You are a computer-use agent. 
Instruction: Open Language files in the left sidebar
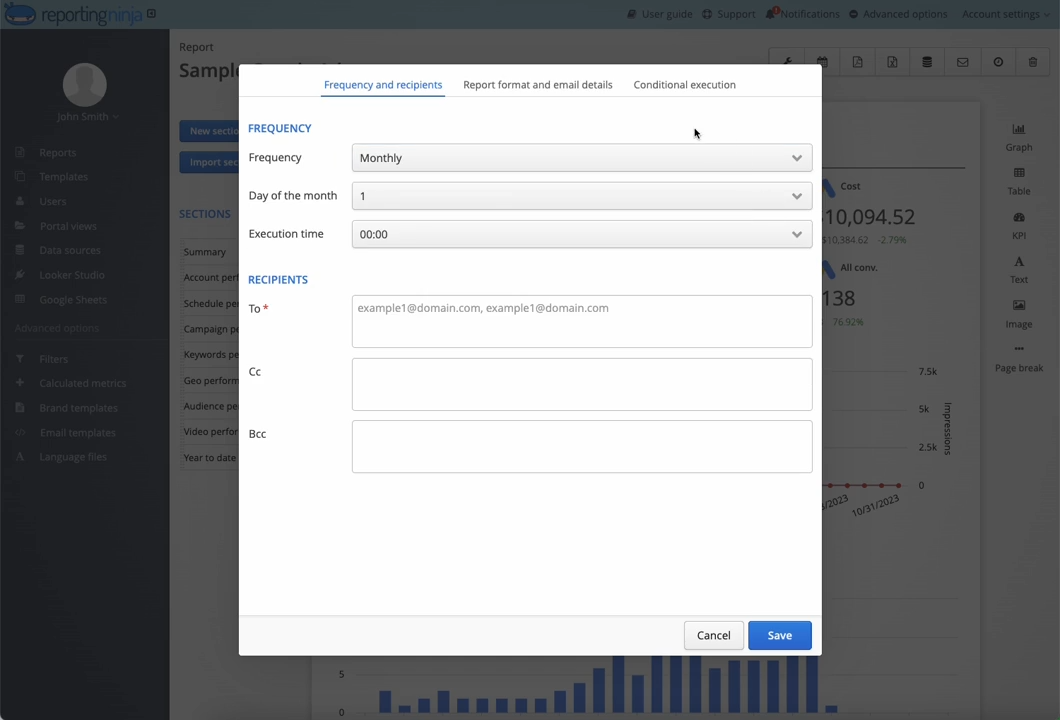click(73, 457)
